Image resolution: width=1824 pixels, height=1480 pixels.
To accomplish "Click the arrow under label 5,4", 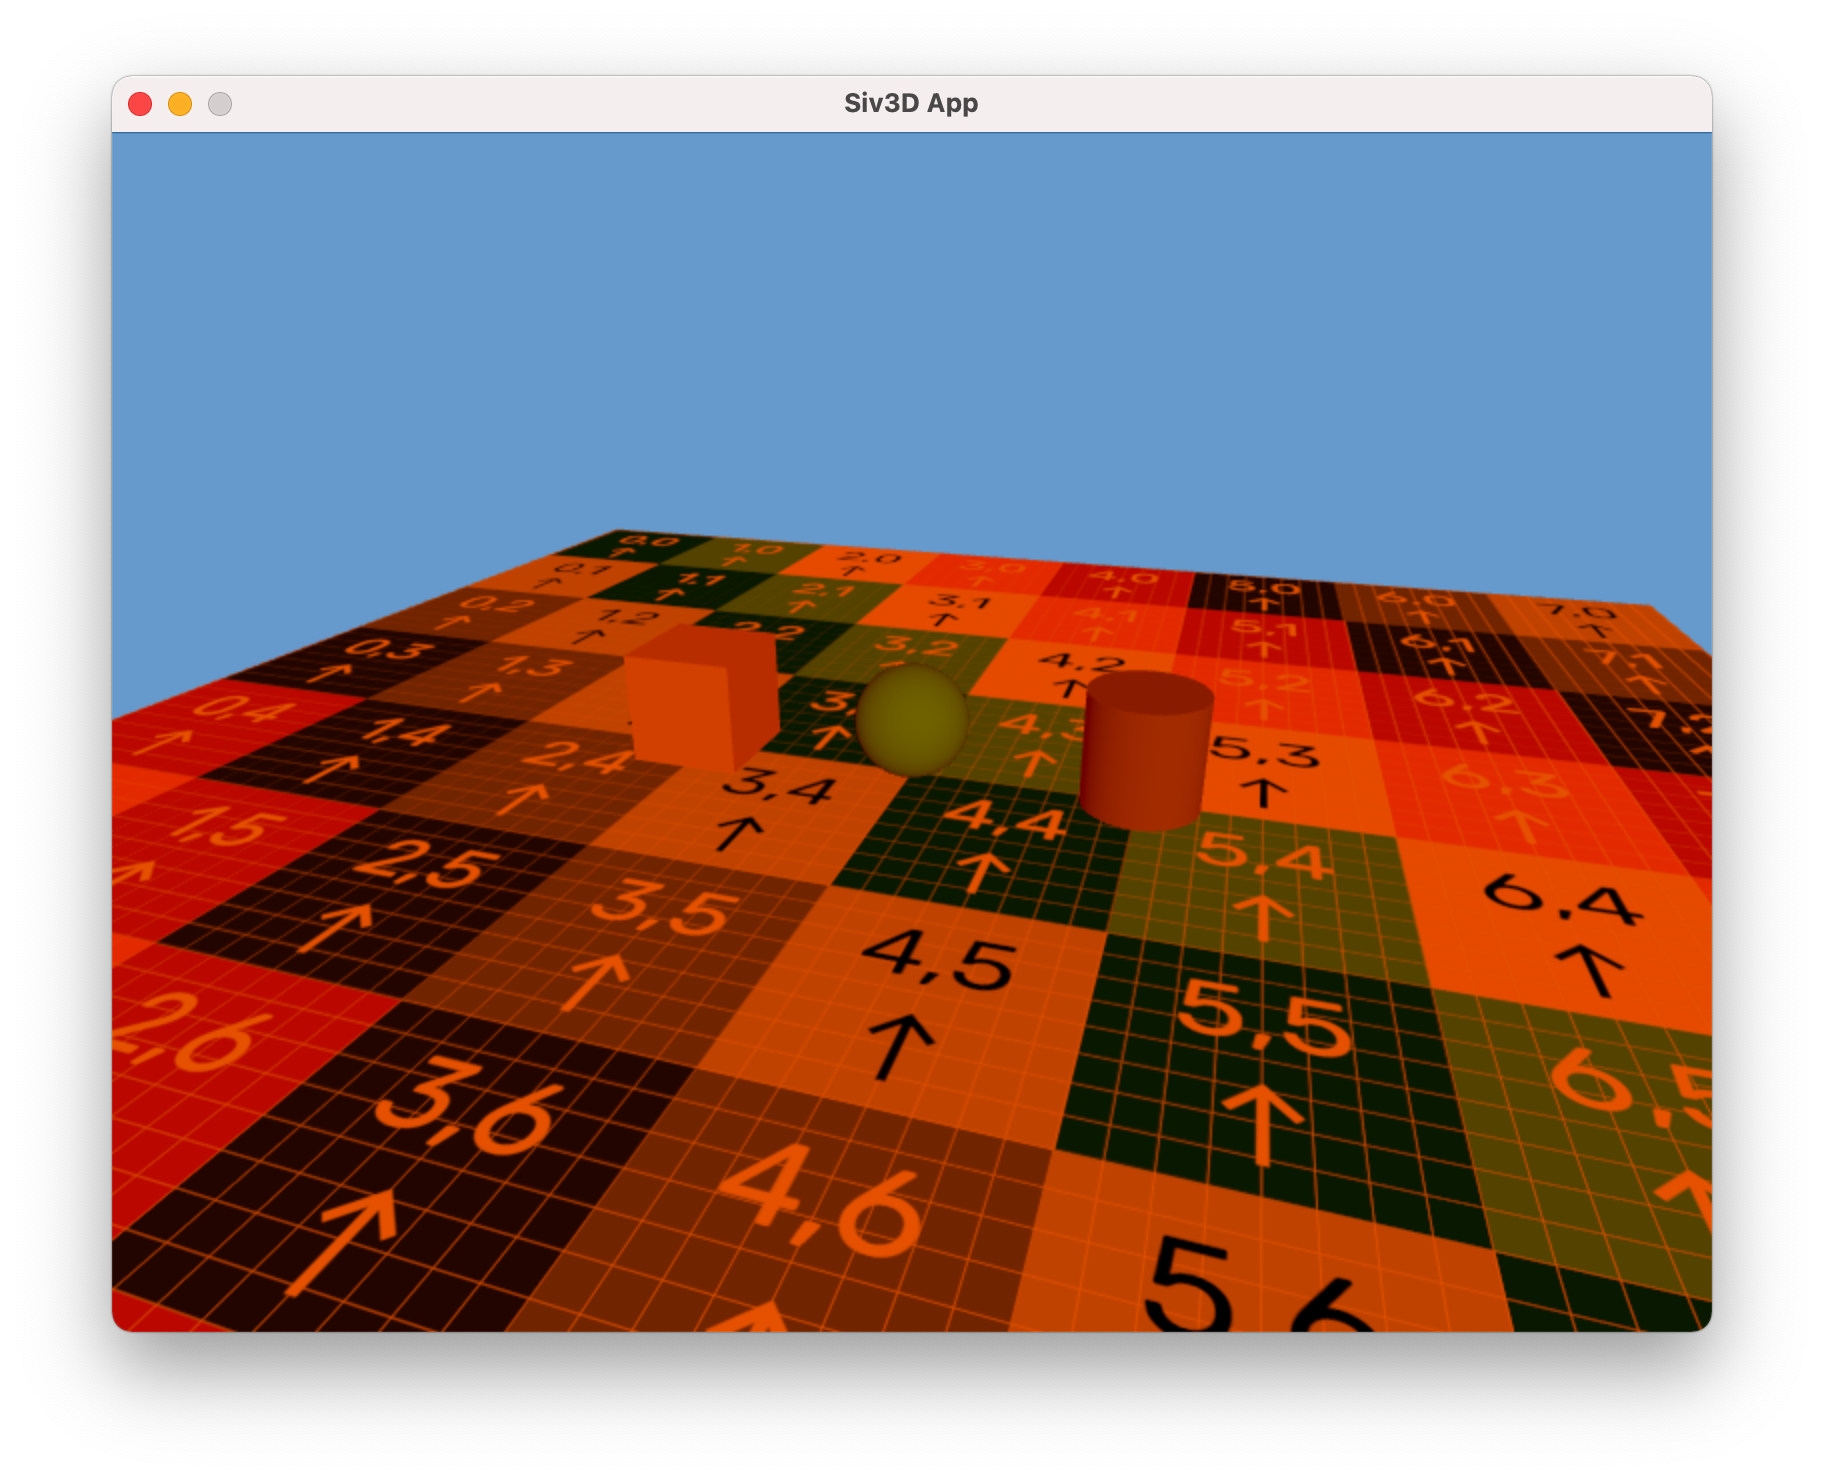I will pyautogui.click(x=1262, y=917).
